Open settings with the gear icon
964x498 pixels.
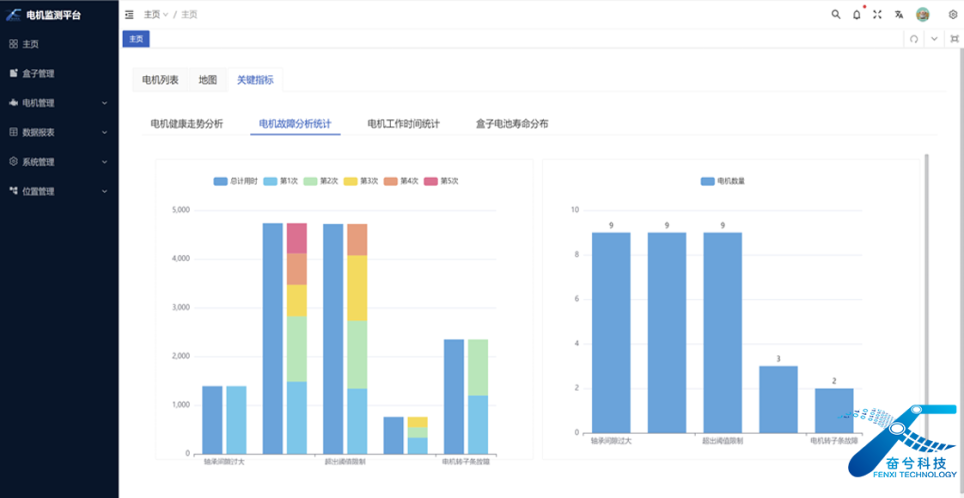coord(952,14)
